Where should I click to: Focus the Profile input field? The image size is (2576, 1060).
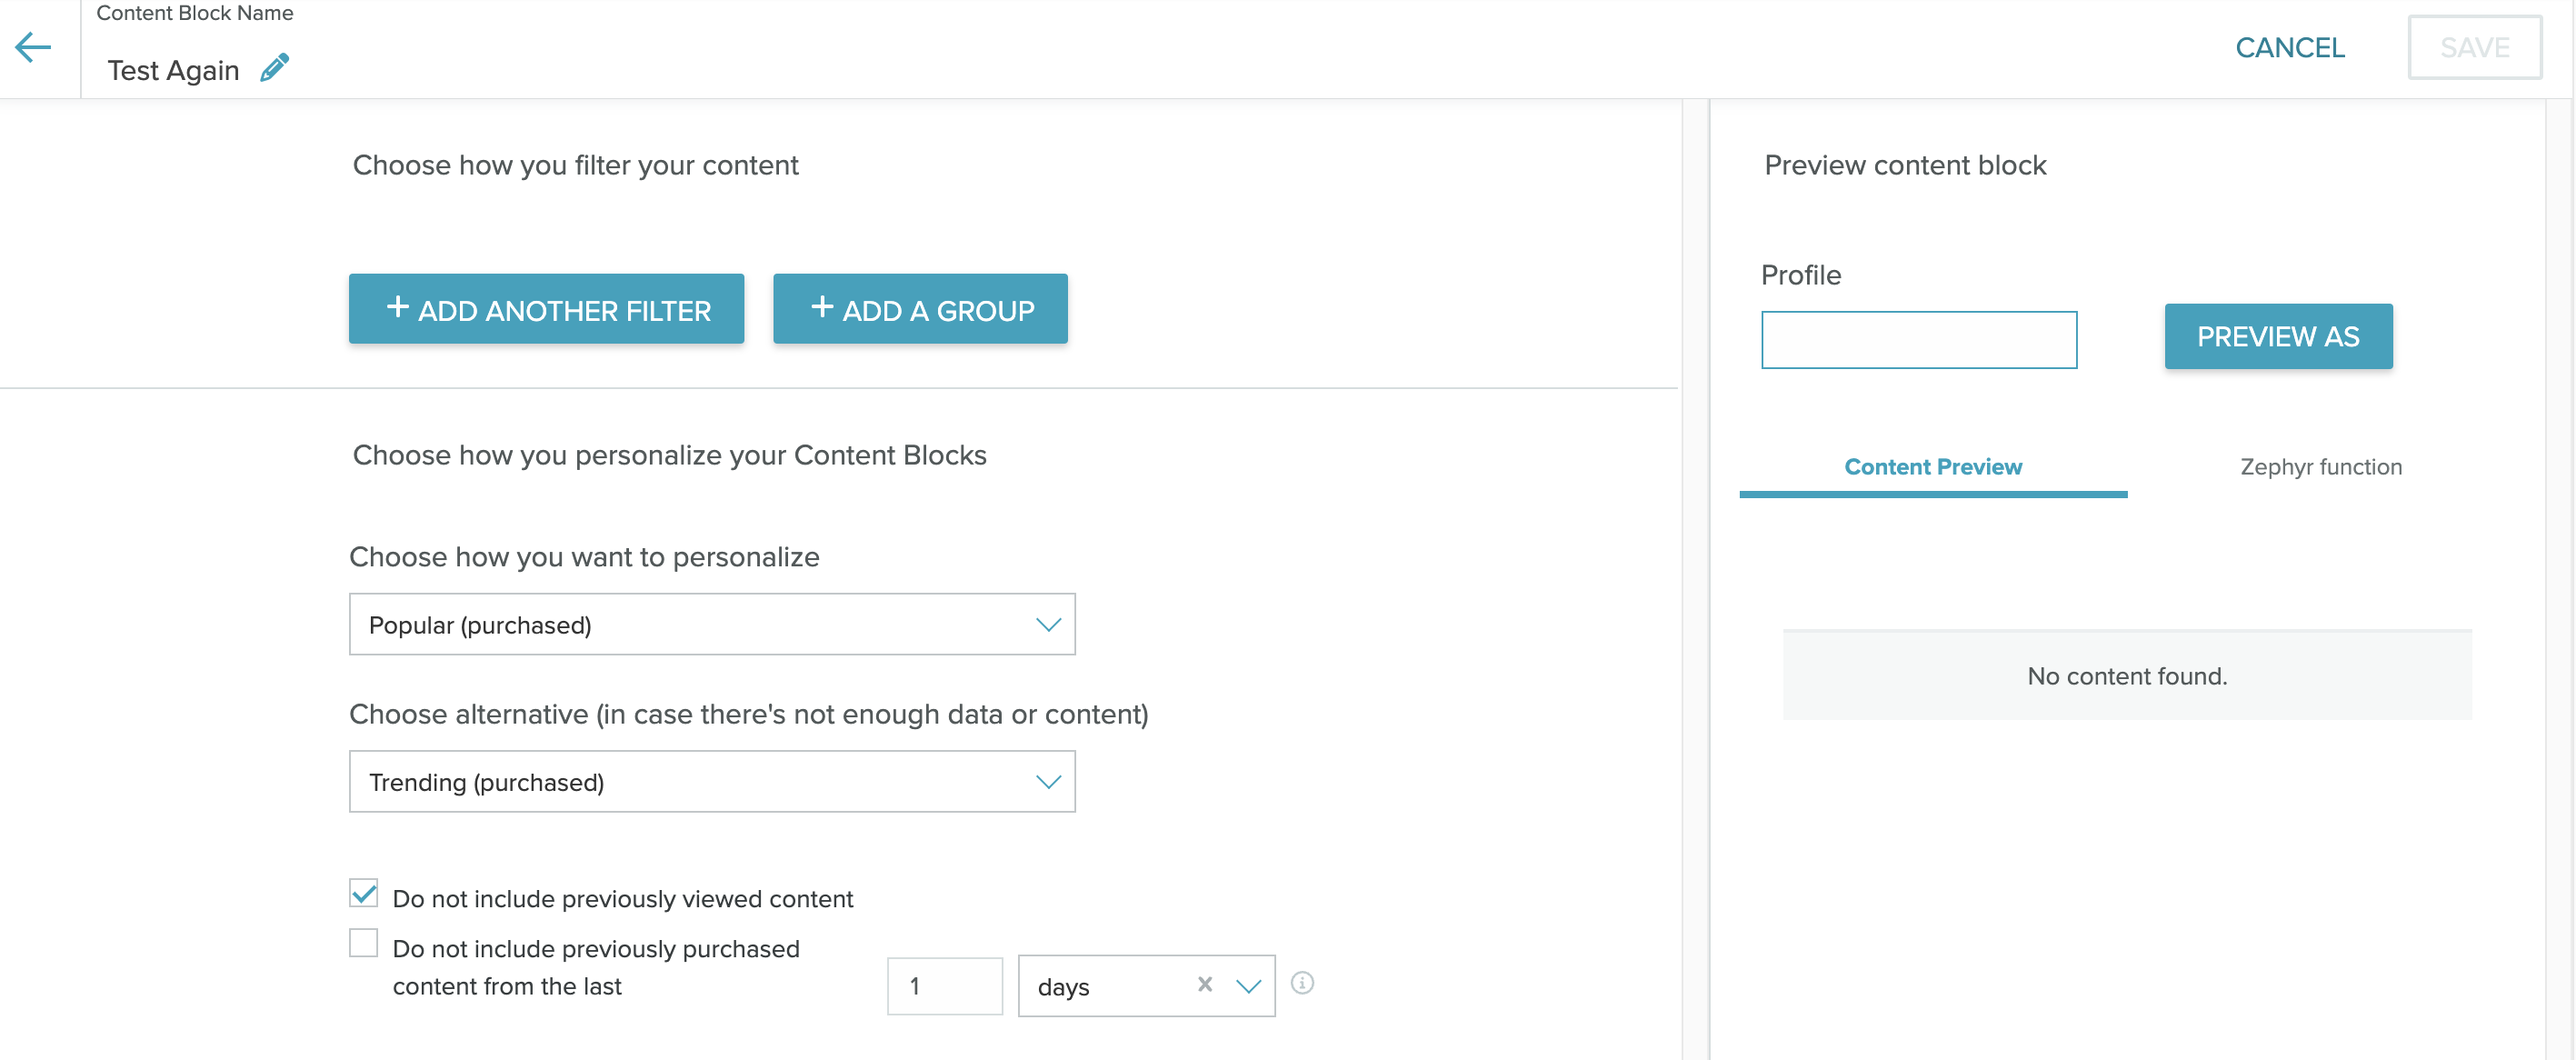[1918, 340]
